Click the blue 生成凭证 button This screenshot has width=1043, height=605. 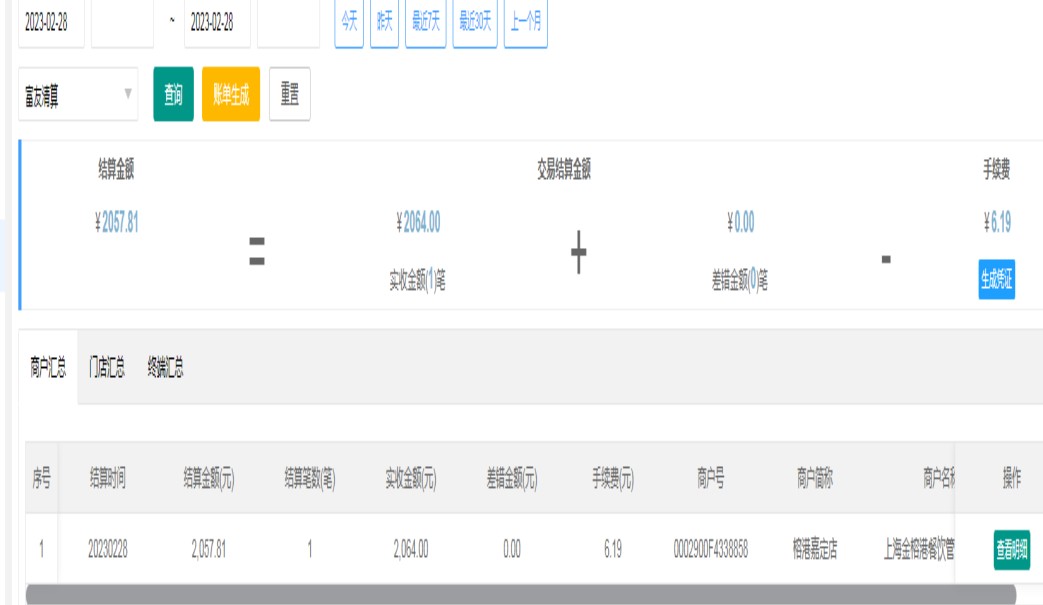996,280
